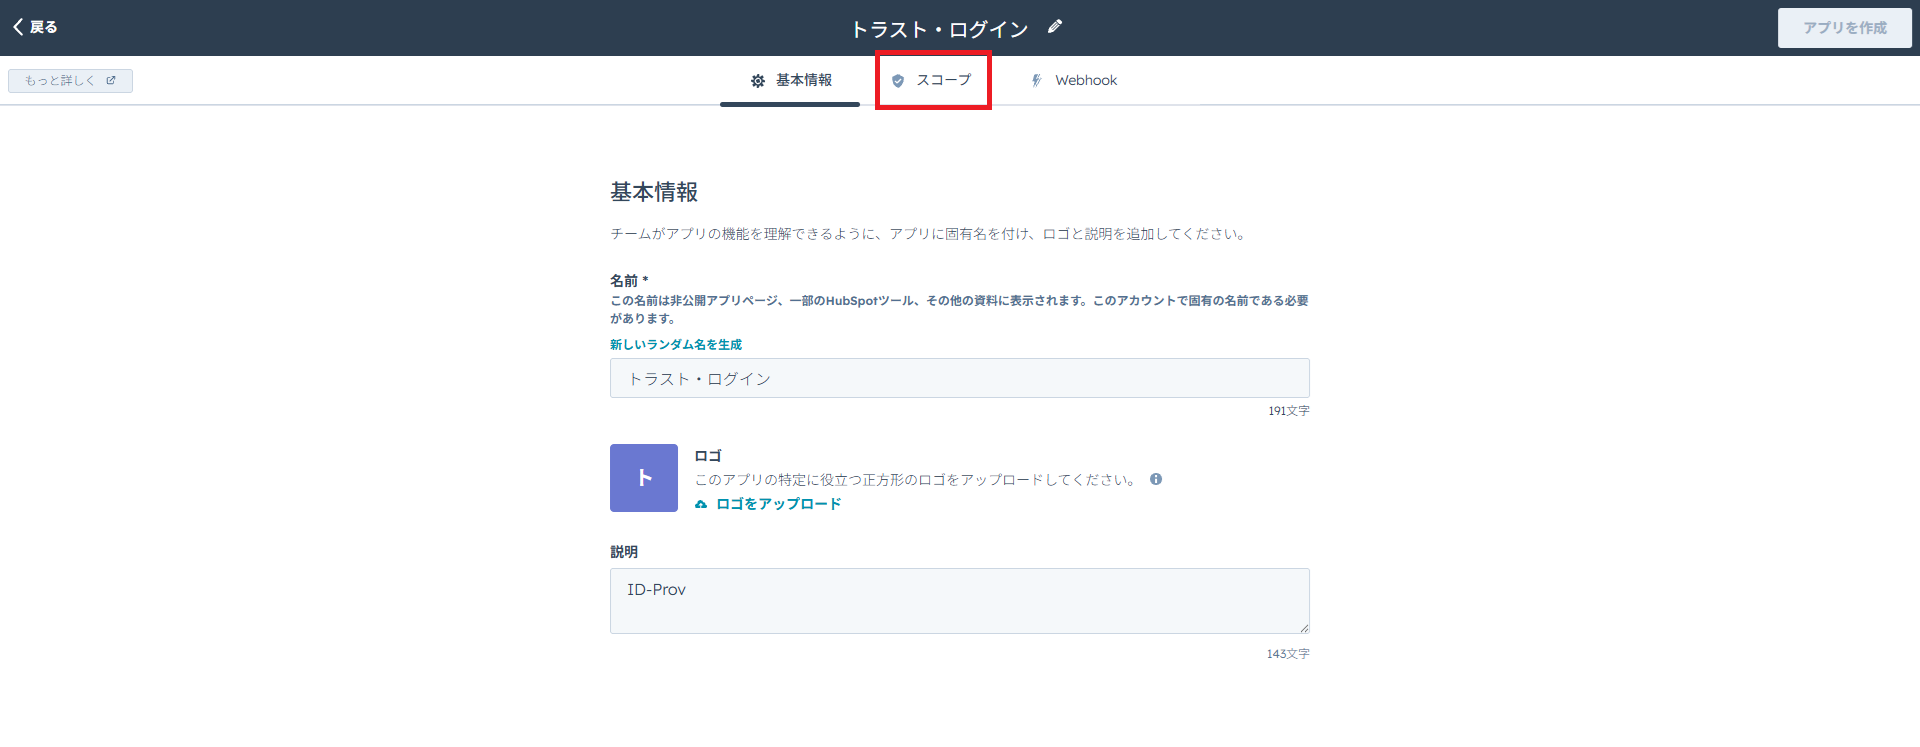Click the info icon beside logo description
The image size is (1920, 747).
pos(1156,479)
